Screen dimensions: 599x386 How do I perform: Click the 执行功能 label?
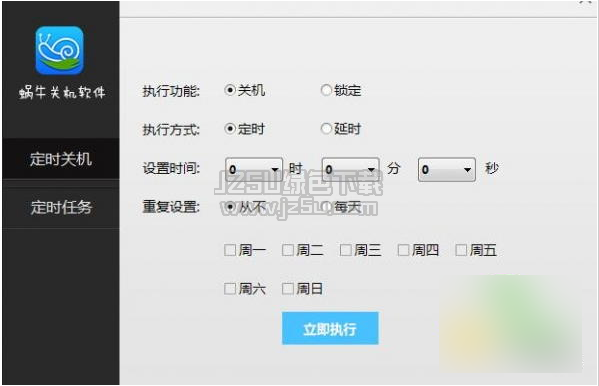[171, 91]
